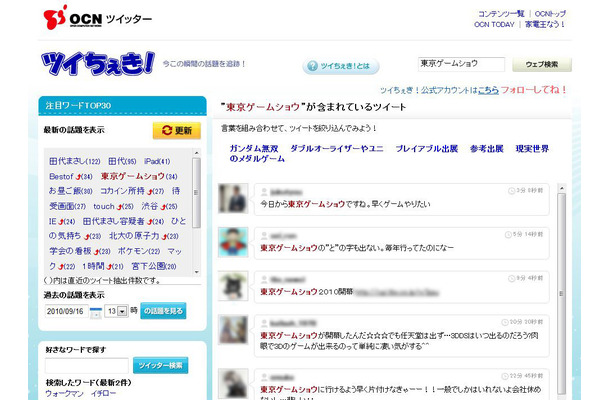Click the third tweet's profile avatar
Screen dimensions: 610x400
(x=233, y=287)
